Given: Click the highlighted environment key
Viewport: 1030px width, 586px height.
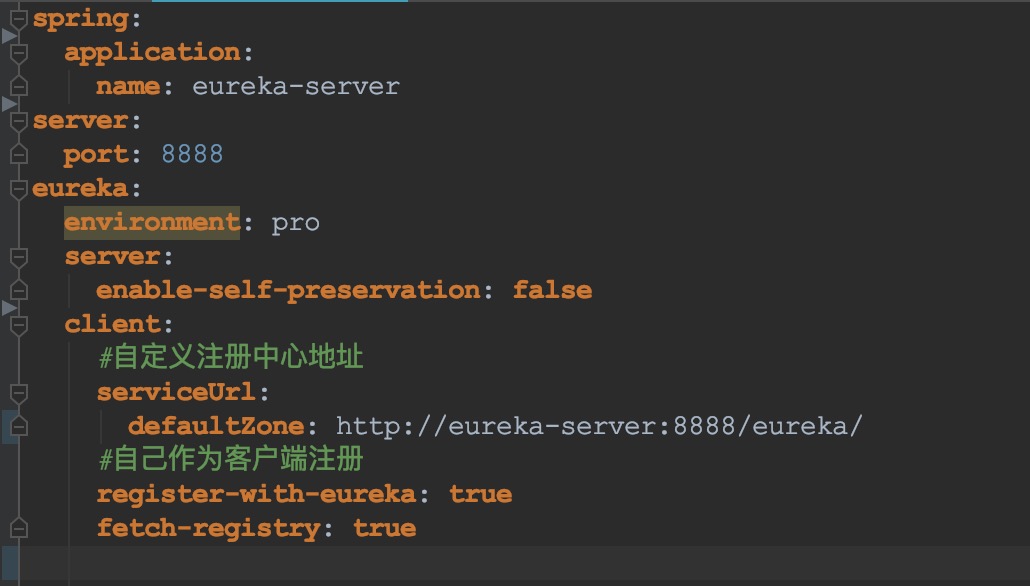Looking at the screenshot, I should coord(152,222).
